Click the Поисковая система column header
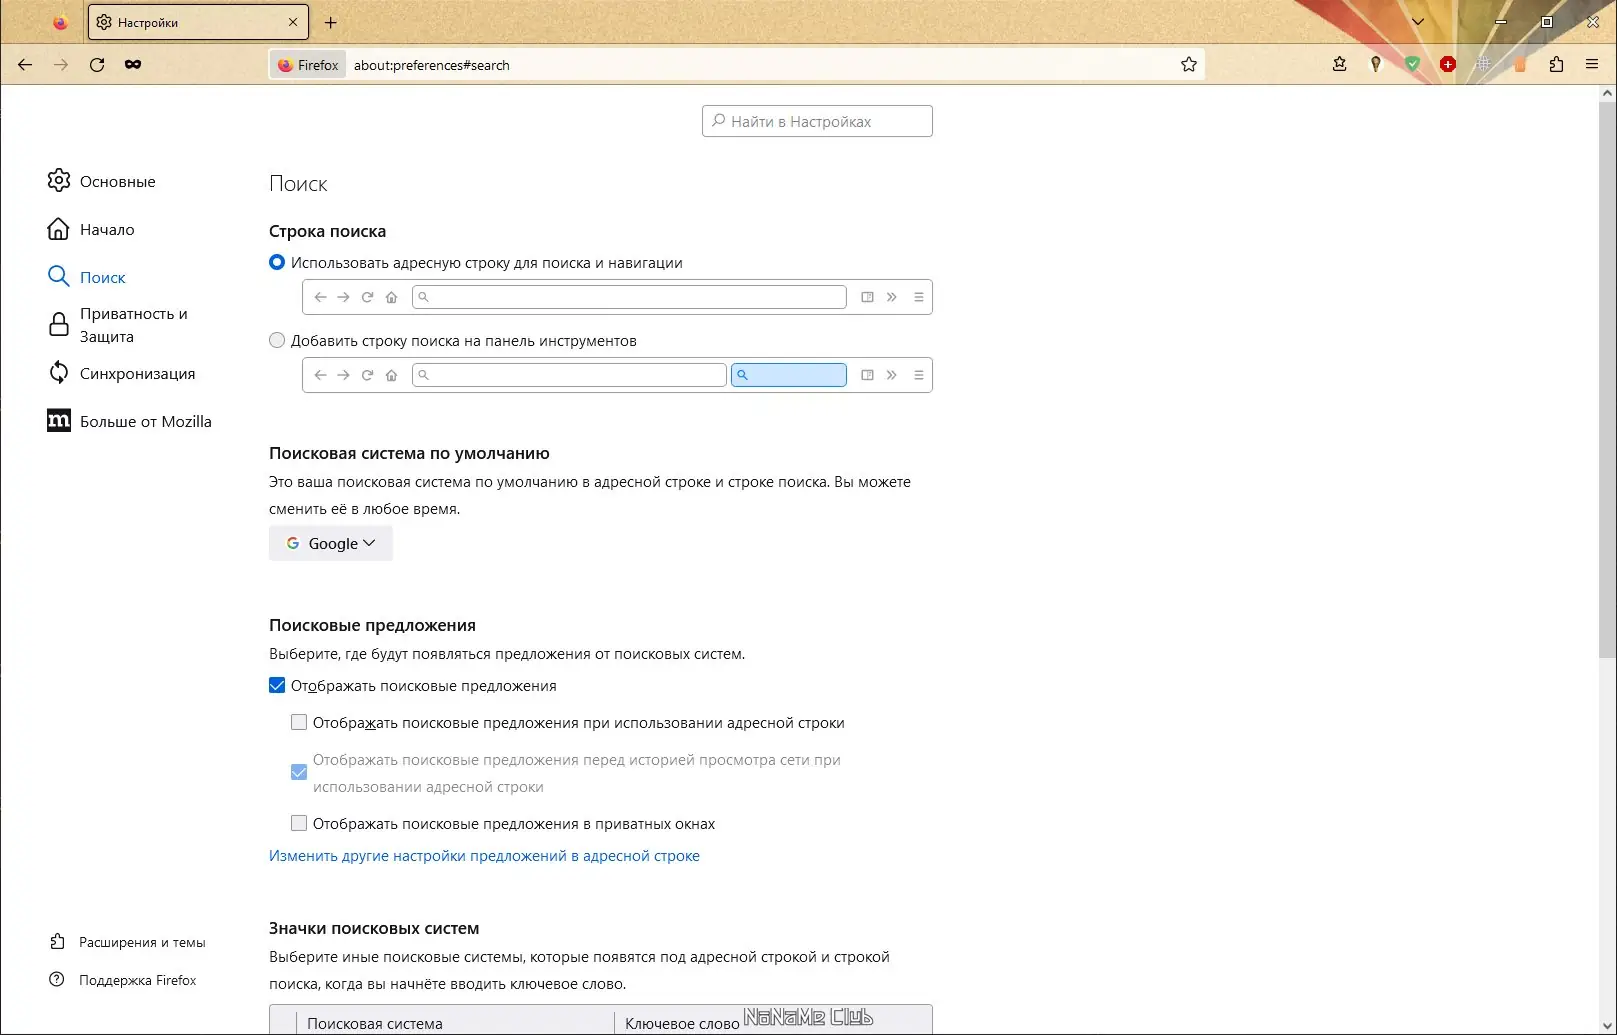The height and width of the screenshot is (1035, 1617). pyautogui.click(x=375, y=1023)
